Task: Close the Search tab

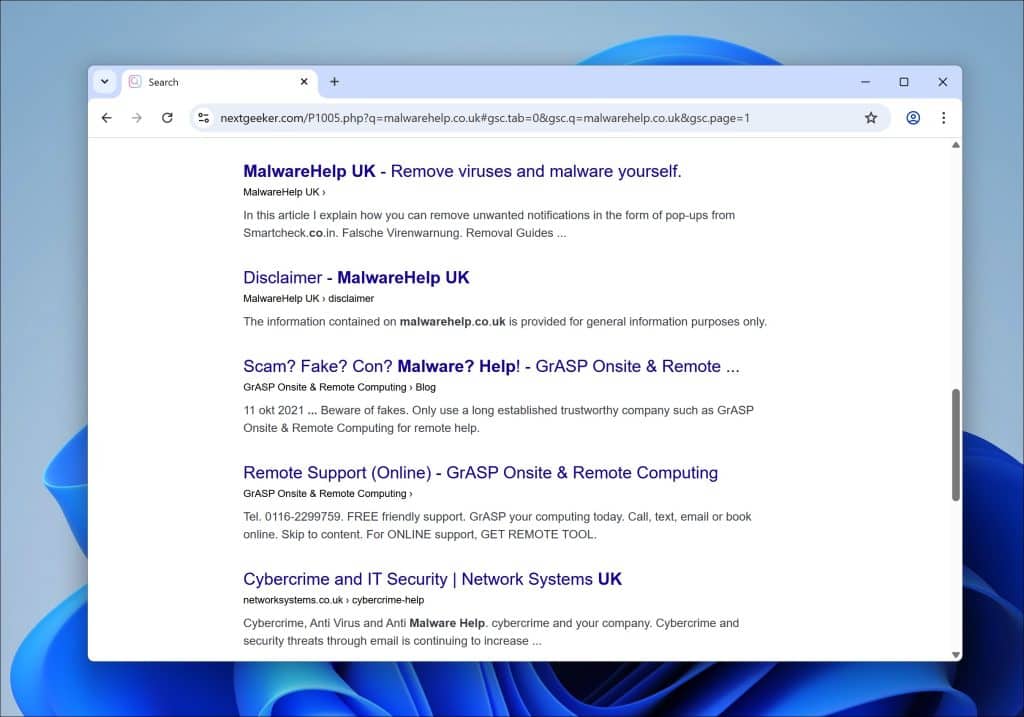Action: 305,81
